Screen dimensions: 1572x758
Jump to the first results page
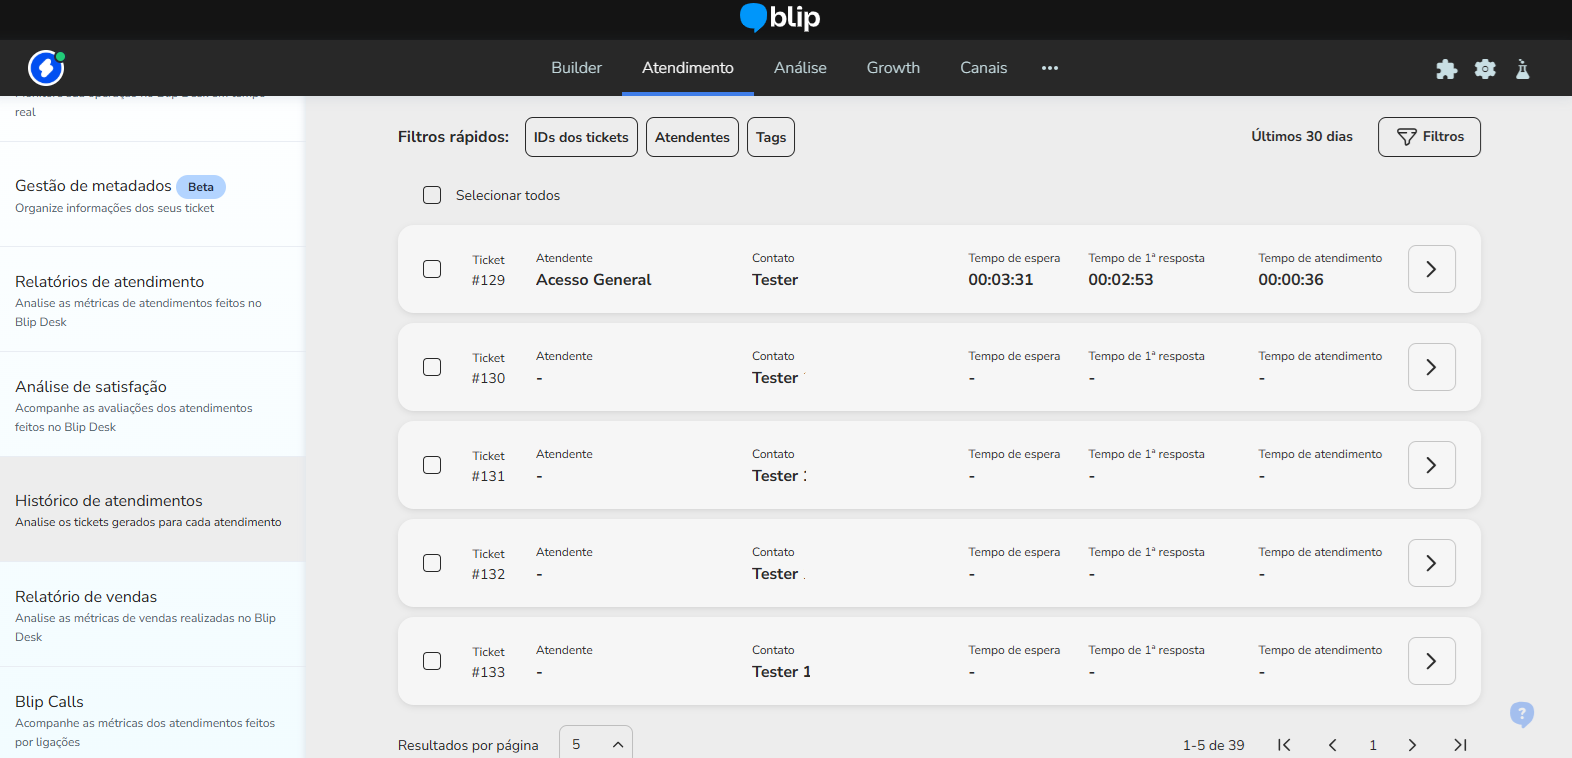click(x=1284, y=745)
